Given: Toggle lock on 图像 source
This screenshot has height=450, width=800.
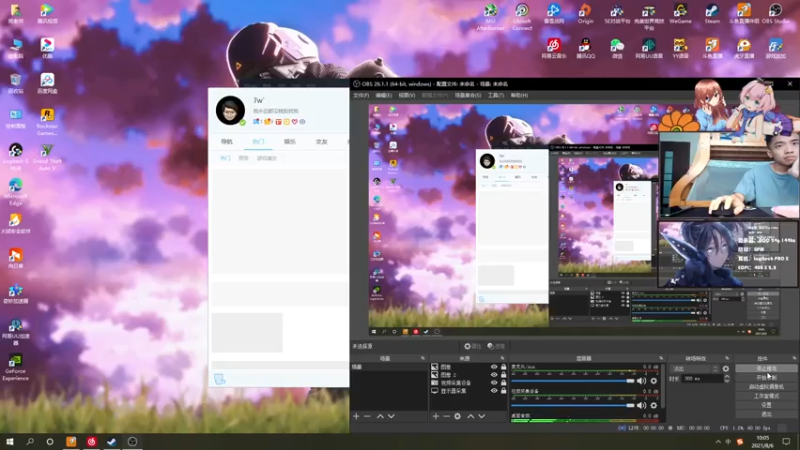Looking at the screenshot, I should pyautogui.click(x=504, y=367).
